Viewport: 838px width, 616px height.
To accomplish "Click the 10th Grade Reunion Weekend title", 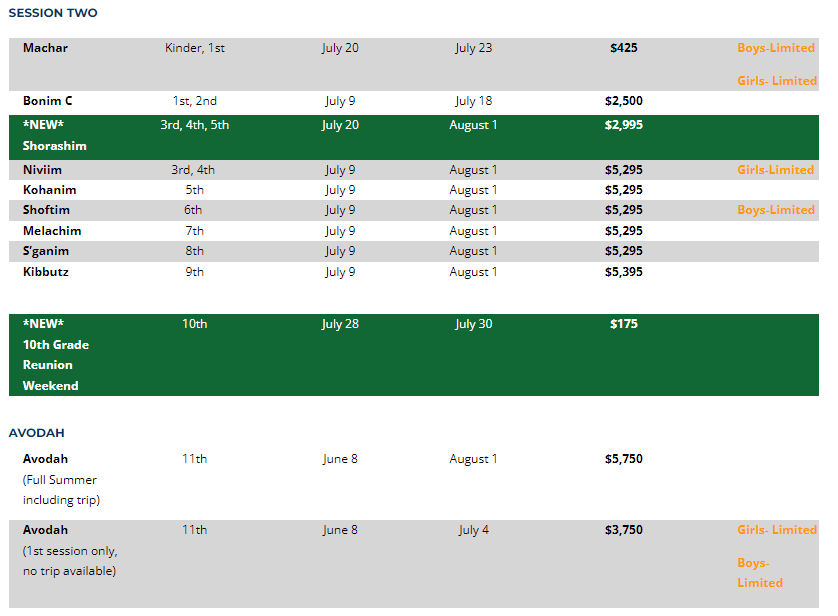I will pos(56,355).
